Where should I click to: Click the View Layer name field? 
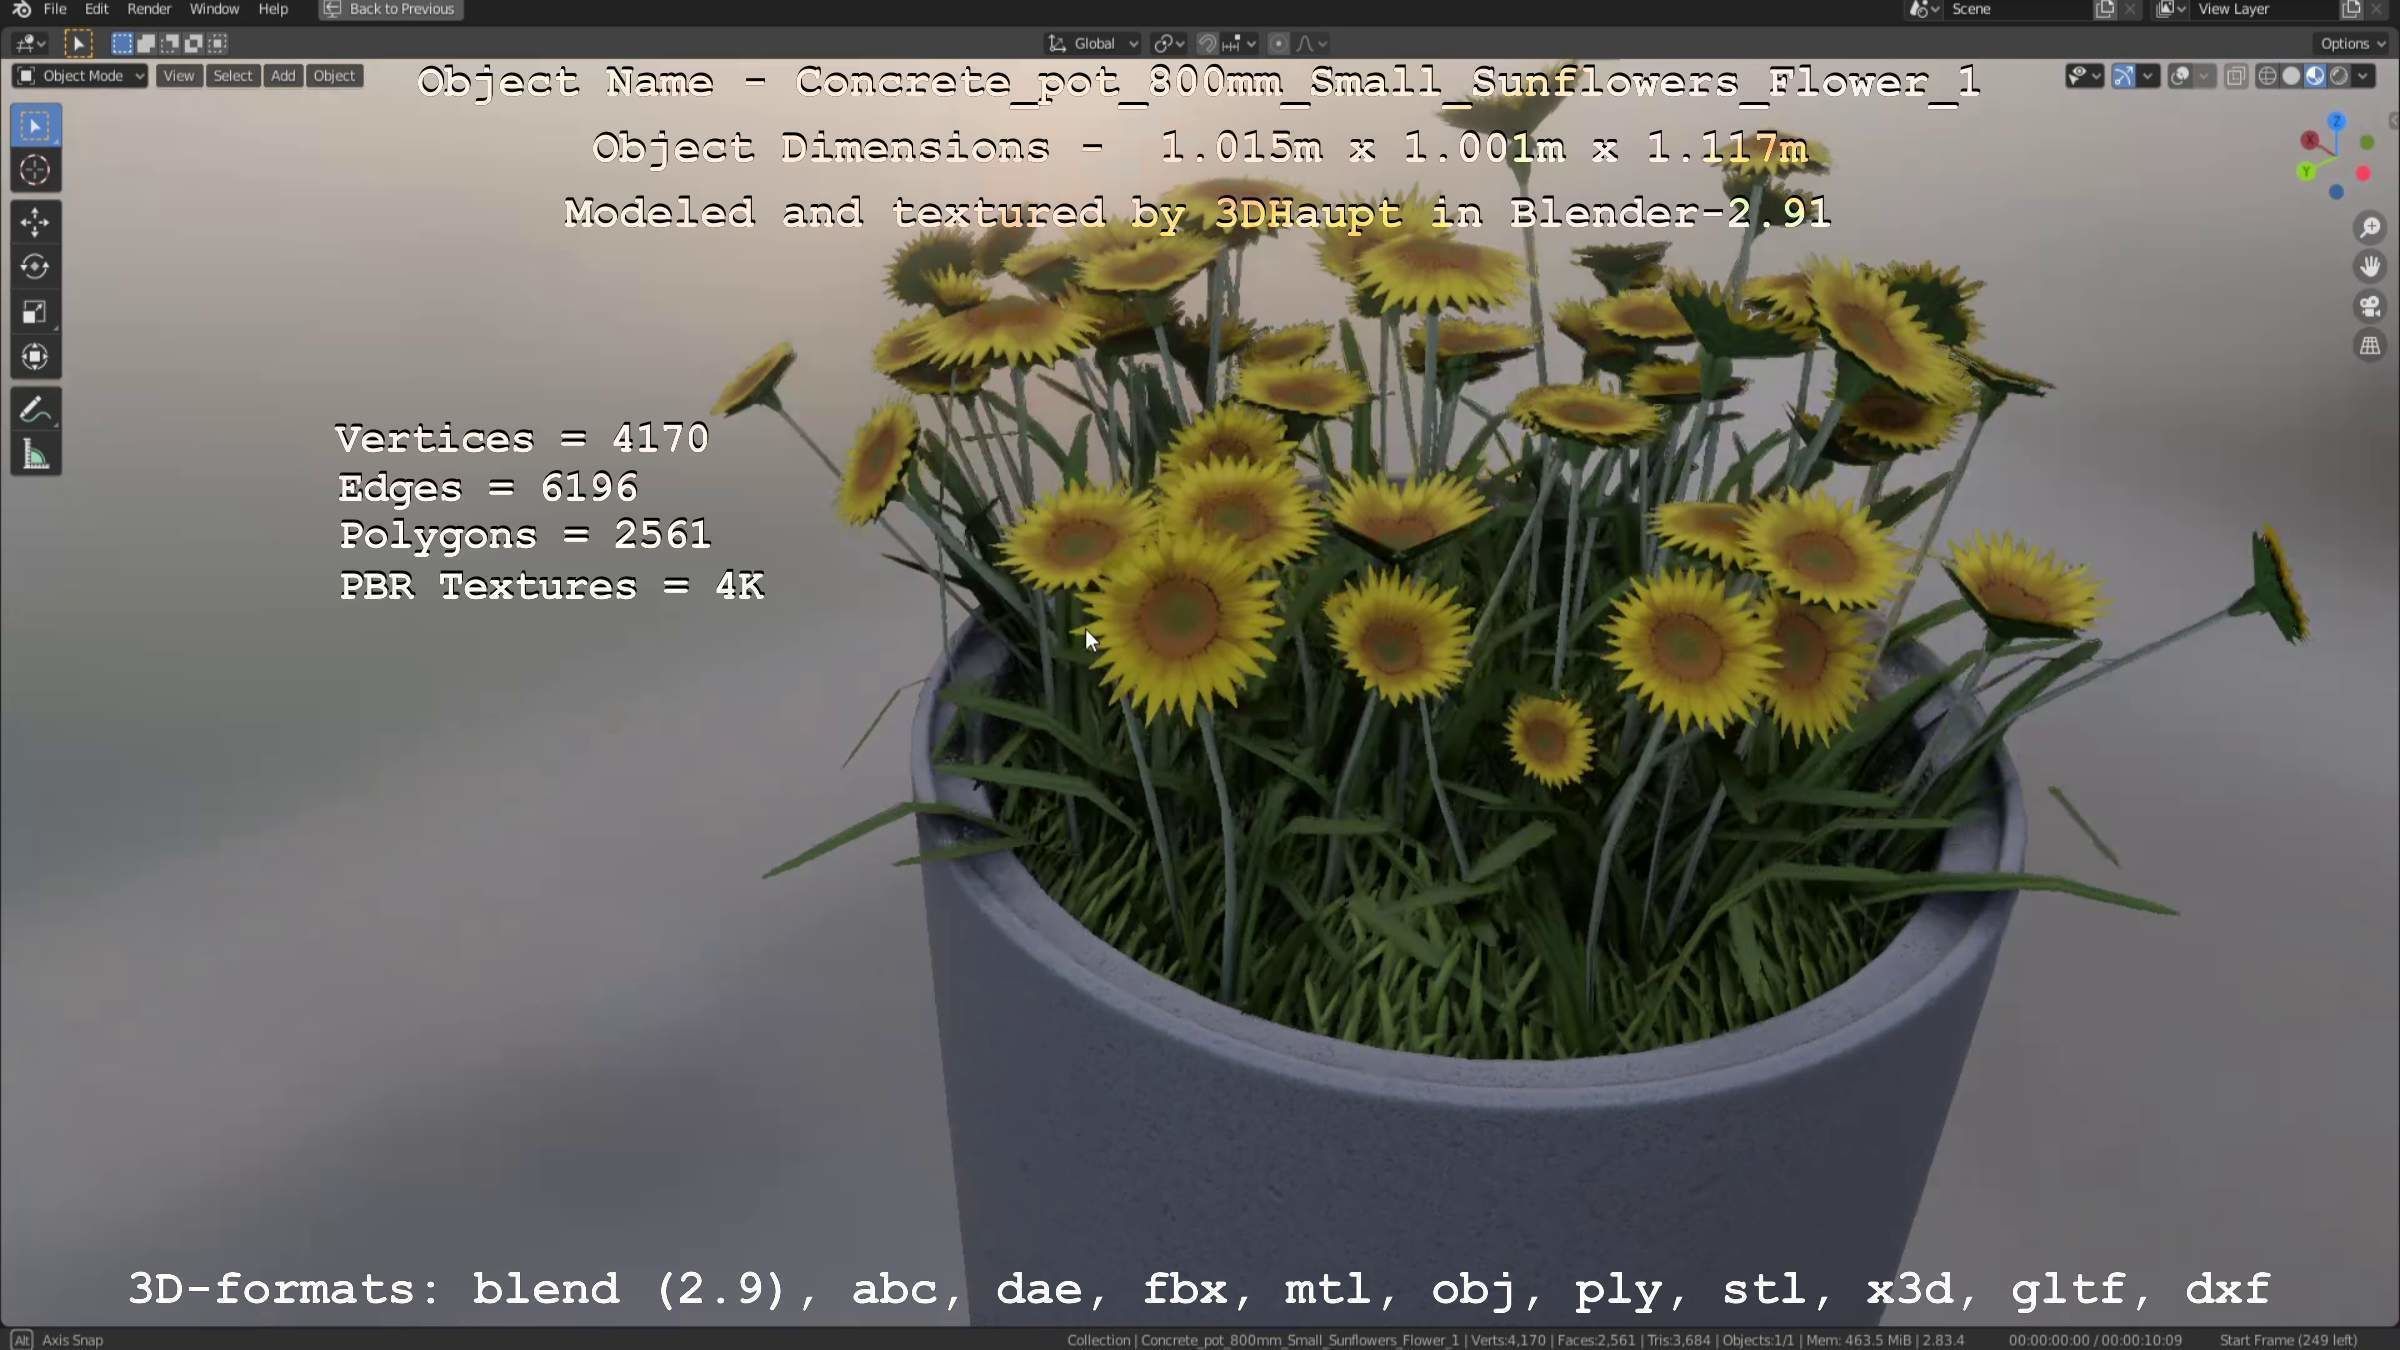coord(2265,10)
